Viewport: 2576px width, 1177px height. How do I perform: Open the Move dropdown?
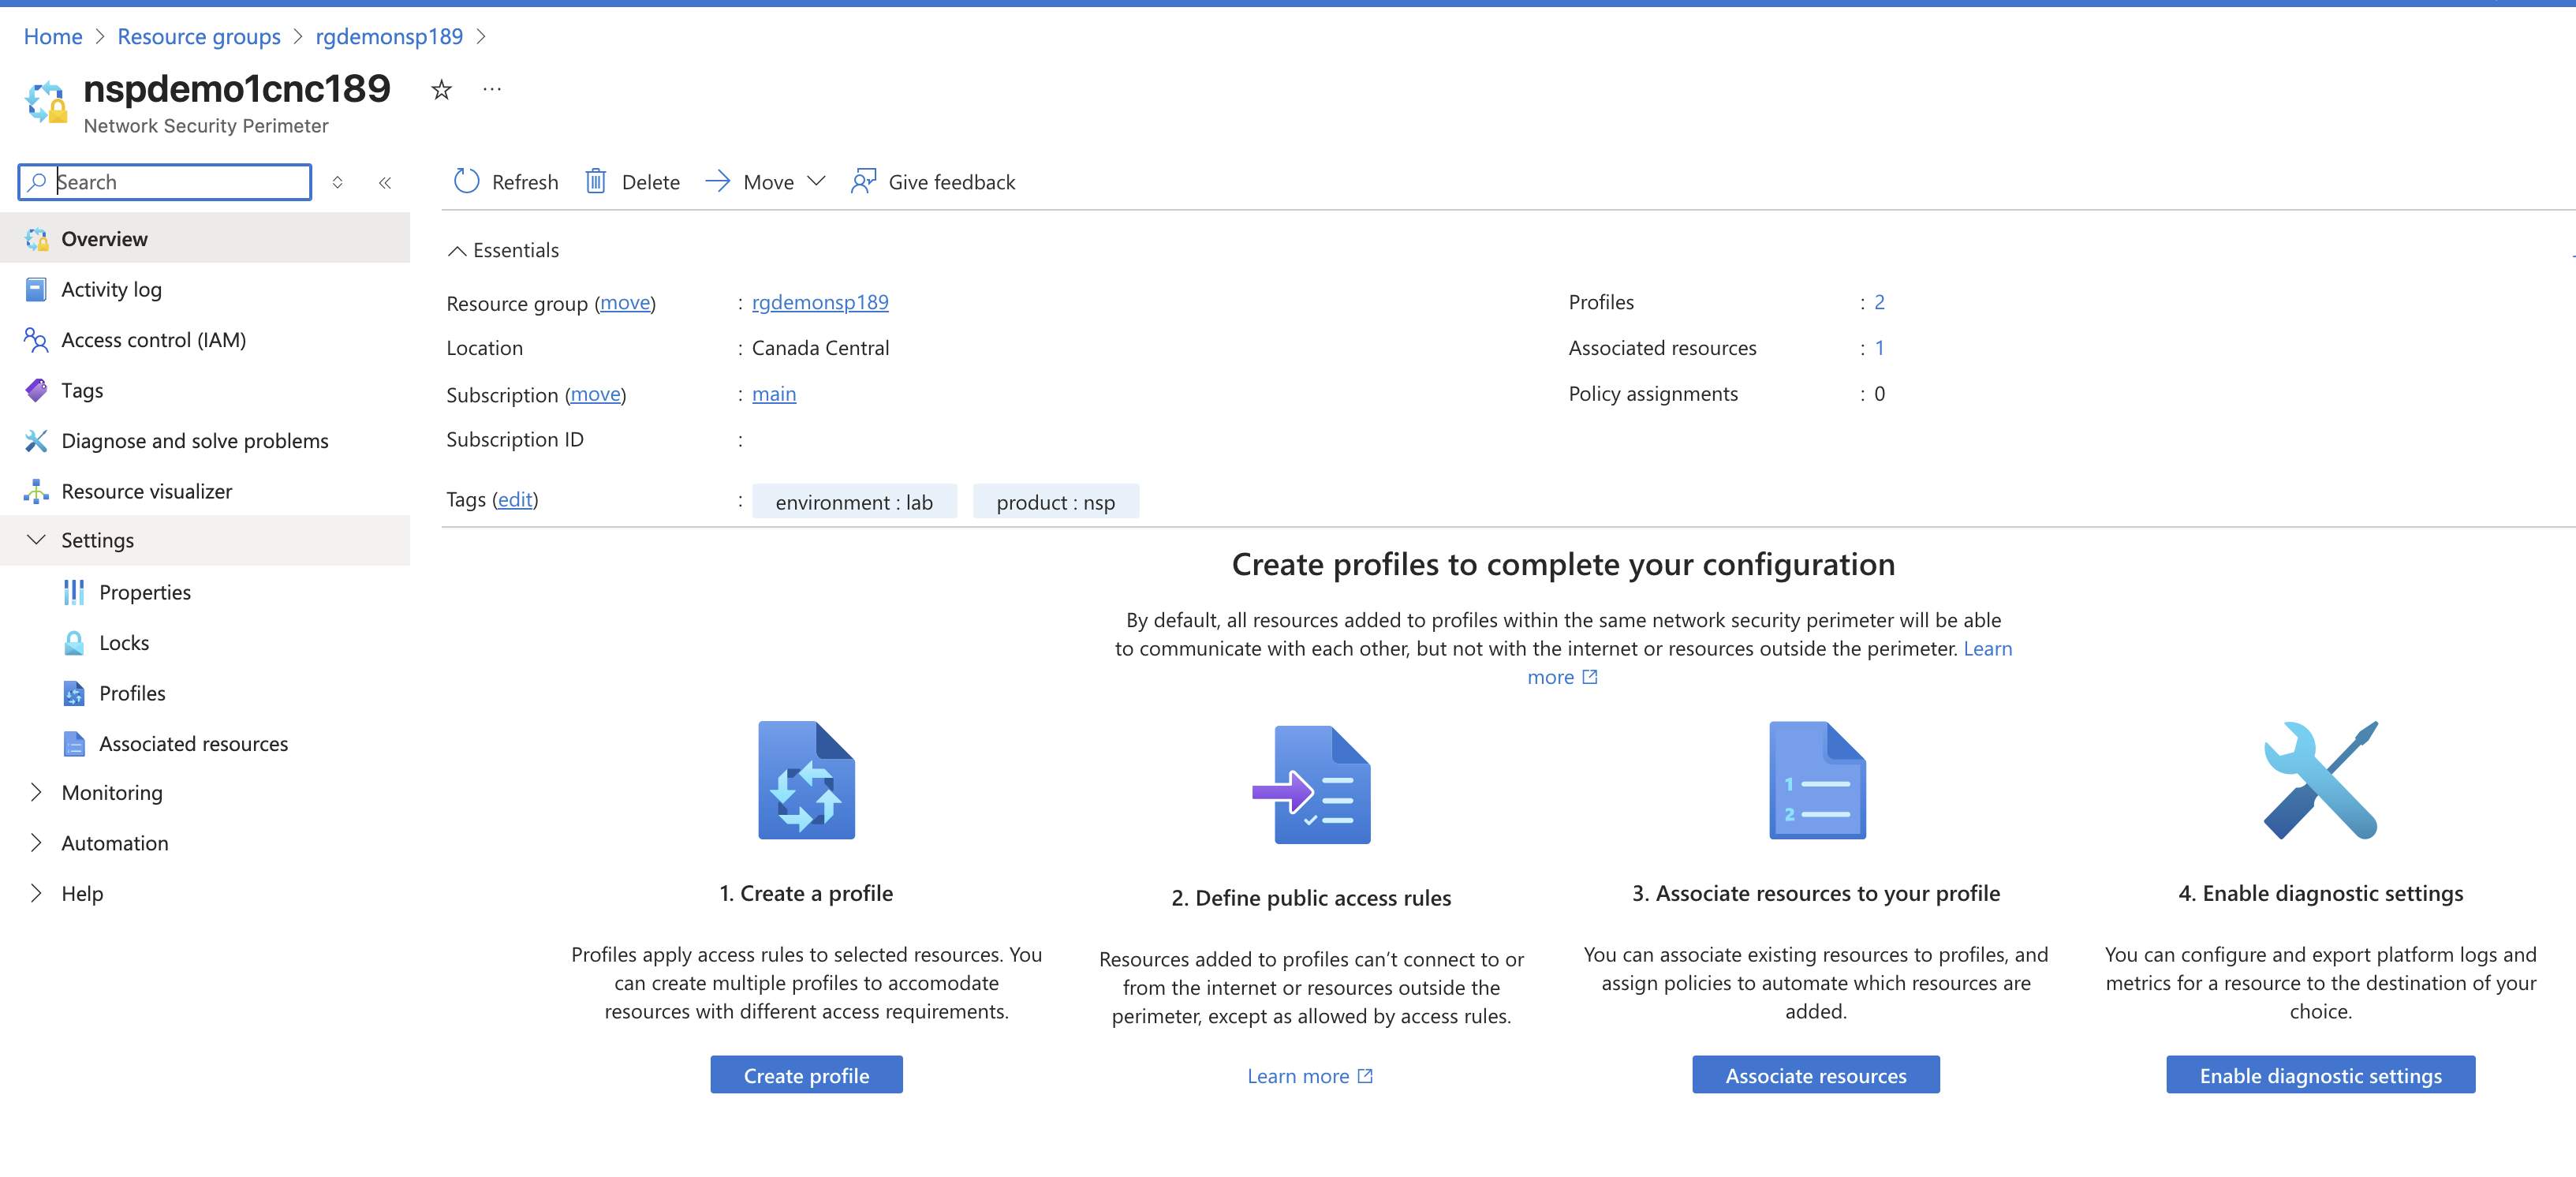point(766,182)
